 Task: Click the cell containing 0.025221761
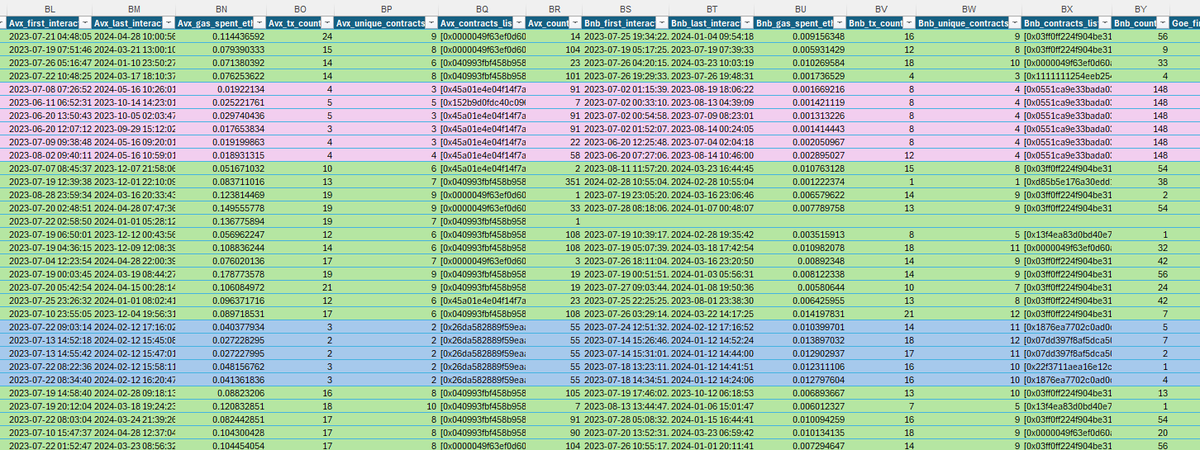[222, 101]
